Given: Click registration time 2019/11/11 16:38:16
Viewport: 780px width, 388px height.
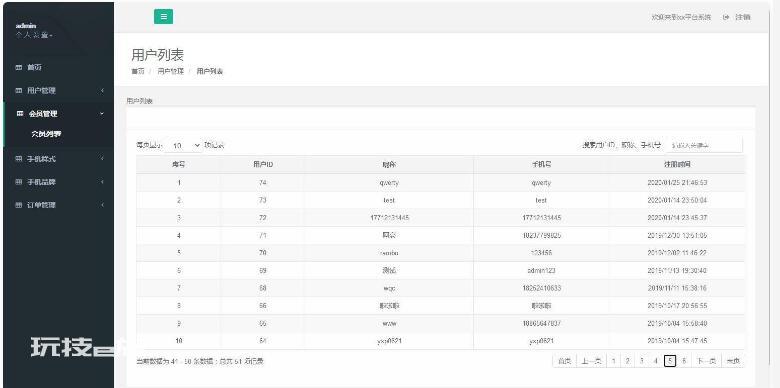Looking at the screenshot, I should point(677,288).
